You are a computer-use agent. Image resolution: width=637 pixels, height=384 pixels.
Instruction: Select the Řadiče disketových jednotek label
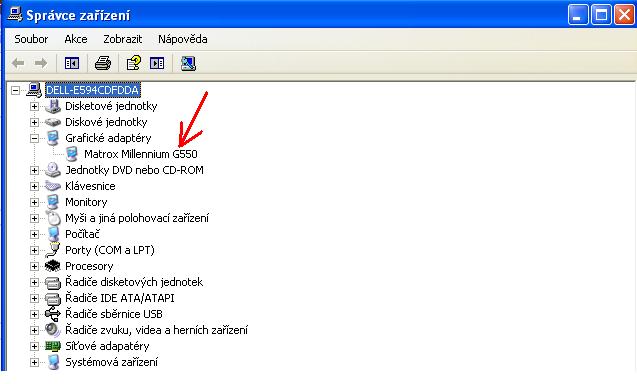tap(134, 282)
